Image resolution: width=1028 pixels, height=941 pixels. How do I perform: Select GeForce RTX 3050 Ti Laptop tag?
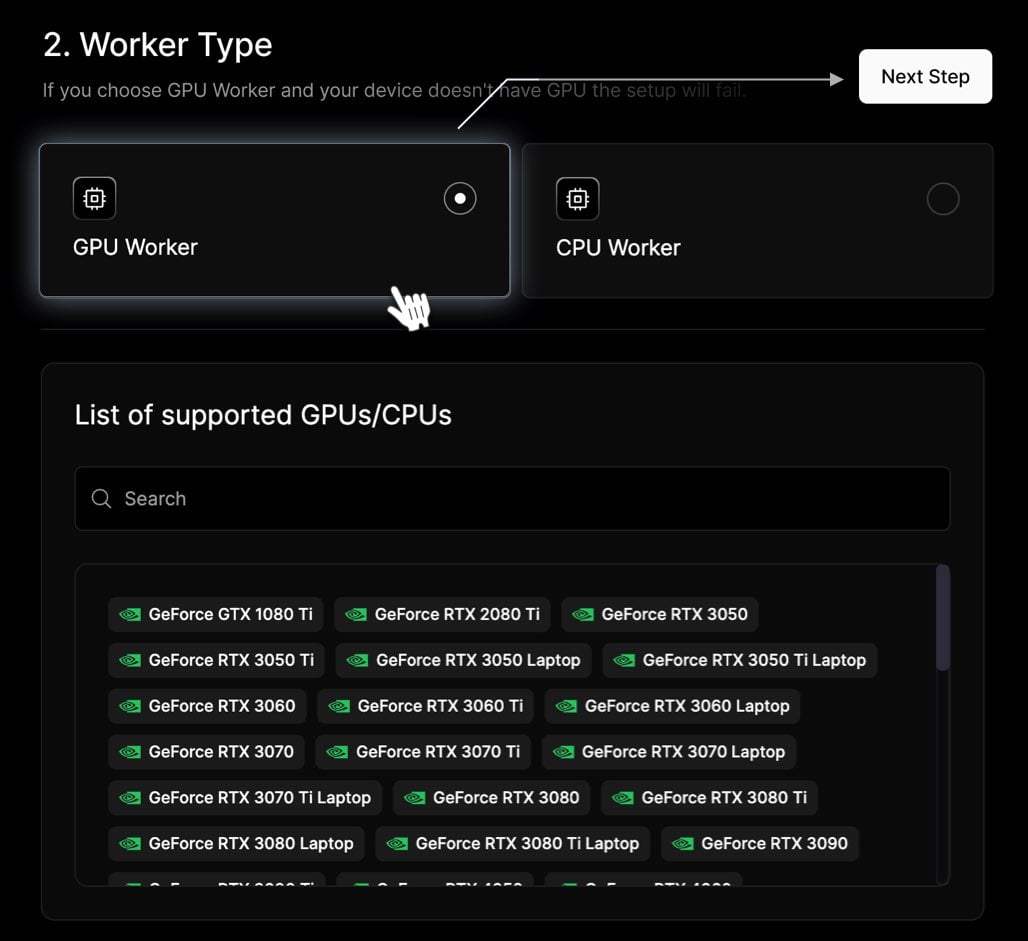point(740,660)
